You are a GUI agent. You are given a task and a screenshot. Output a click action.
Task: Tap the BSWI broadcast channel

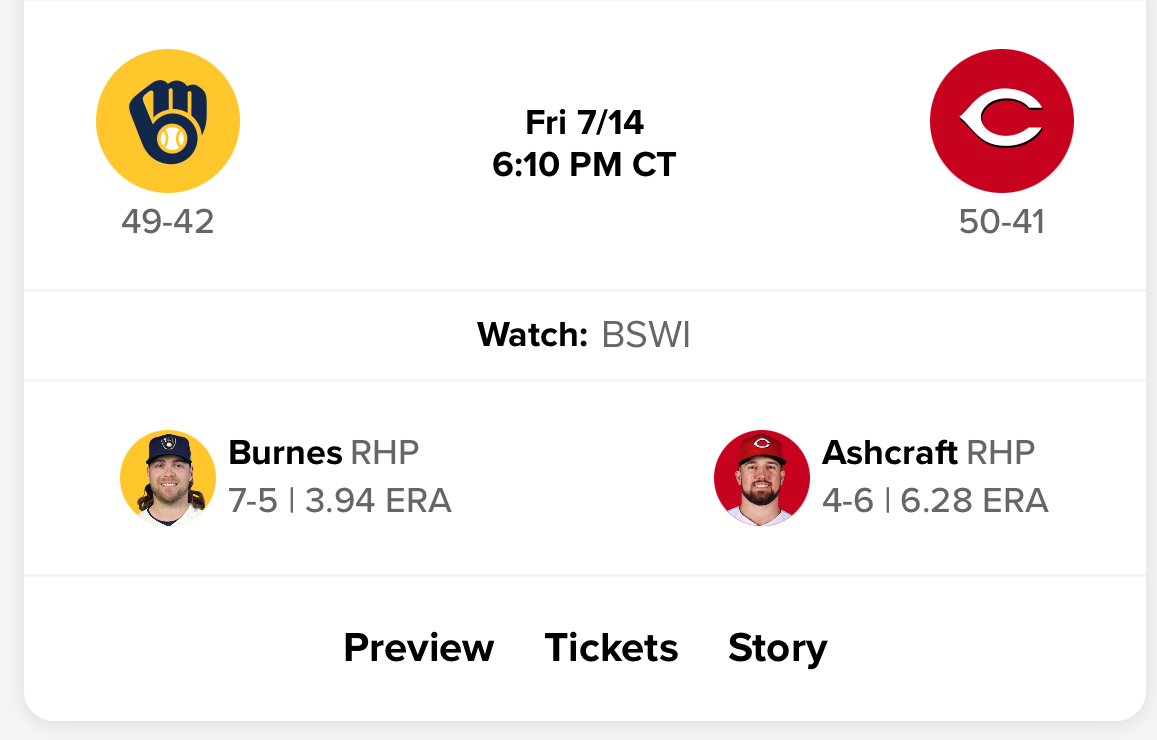pos(646,335)
